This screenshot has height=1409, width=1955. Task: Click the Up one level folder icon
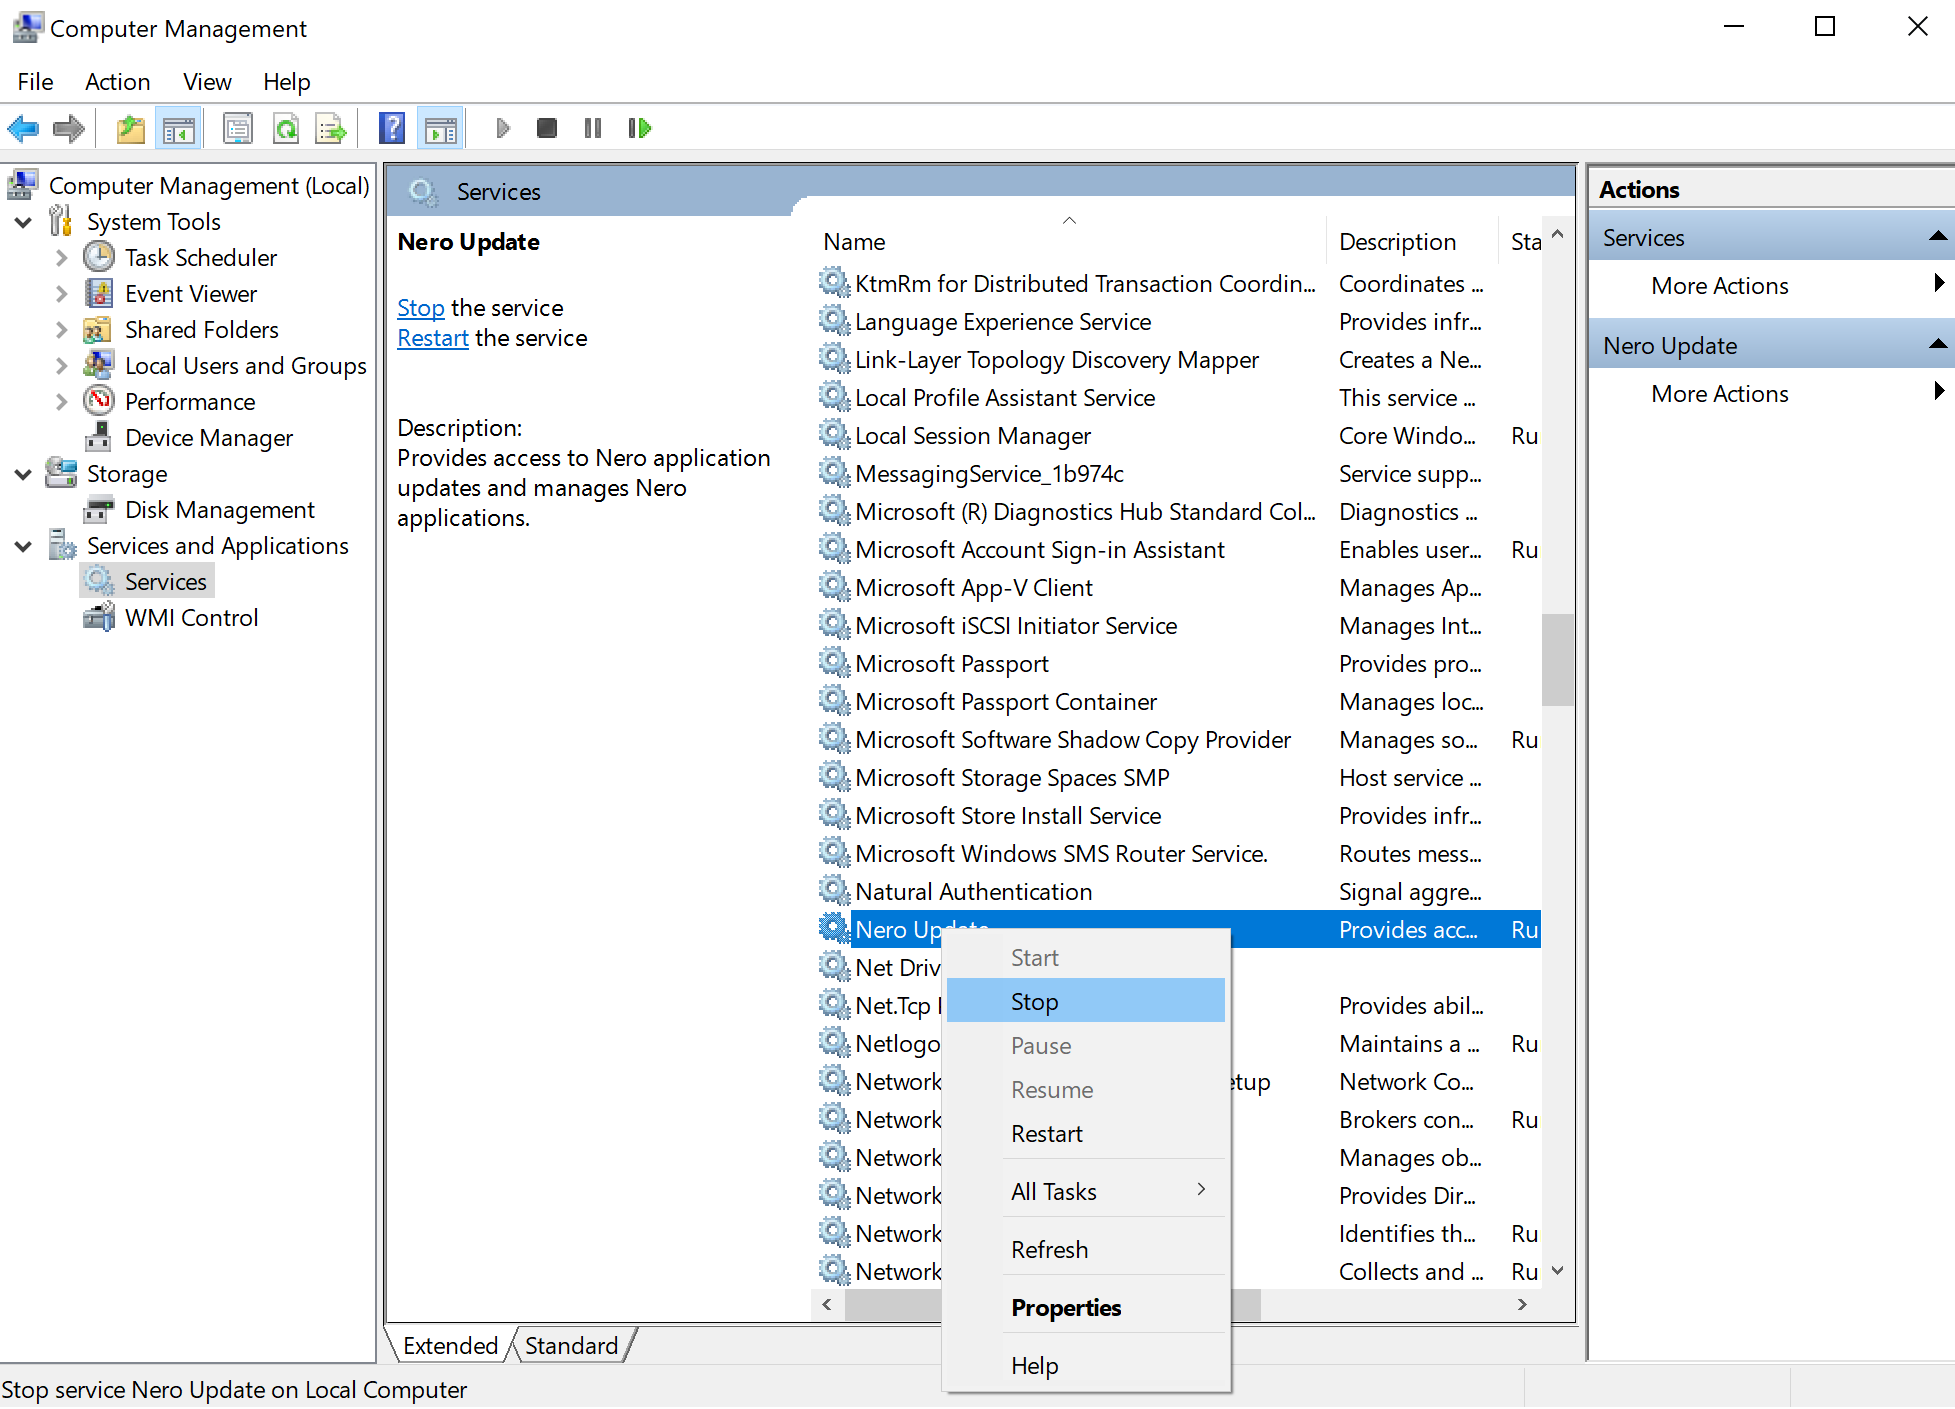point(130,128)
